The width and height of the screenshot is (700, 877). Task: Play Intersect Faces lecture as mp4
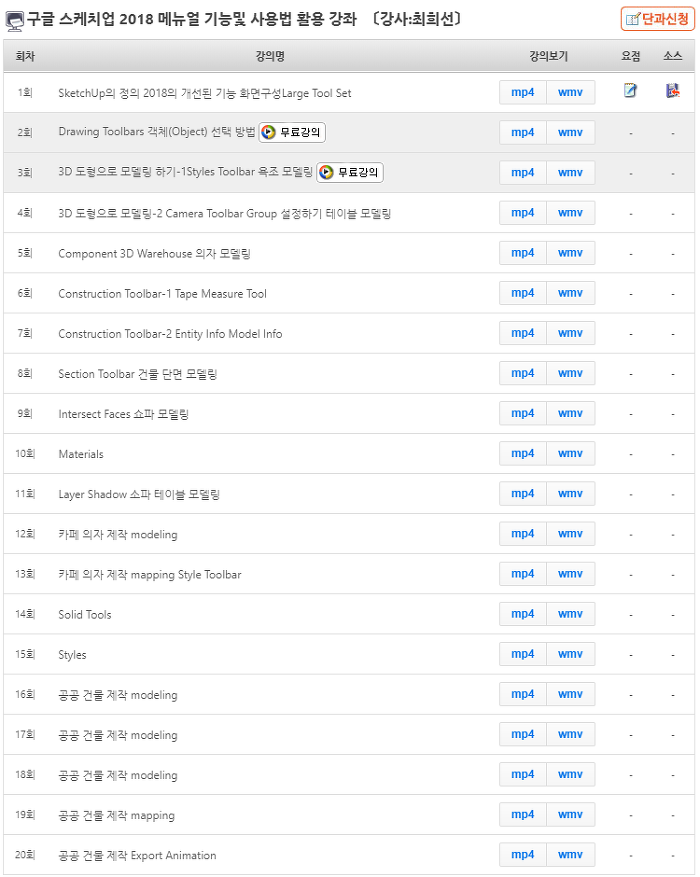point(523,413)
